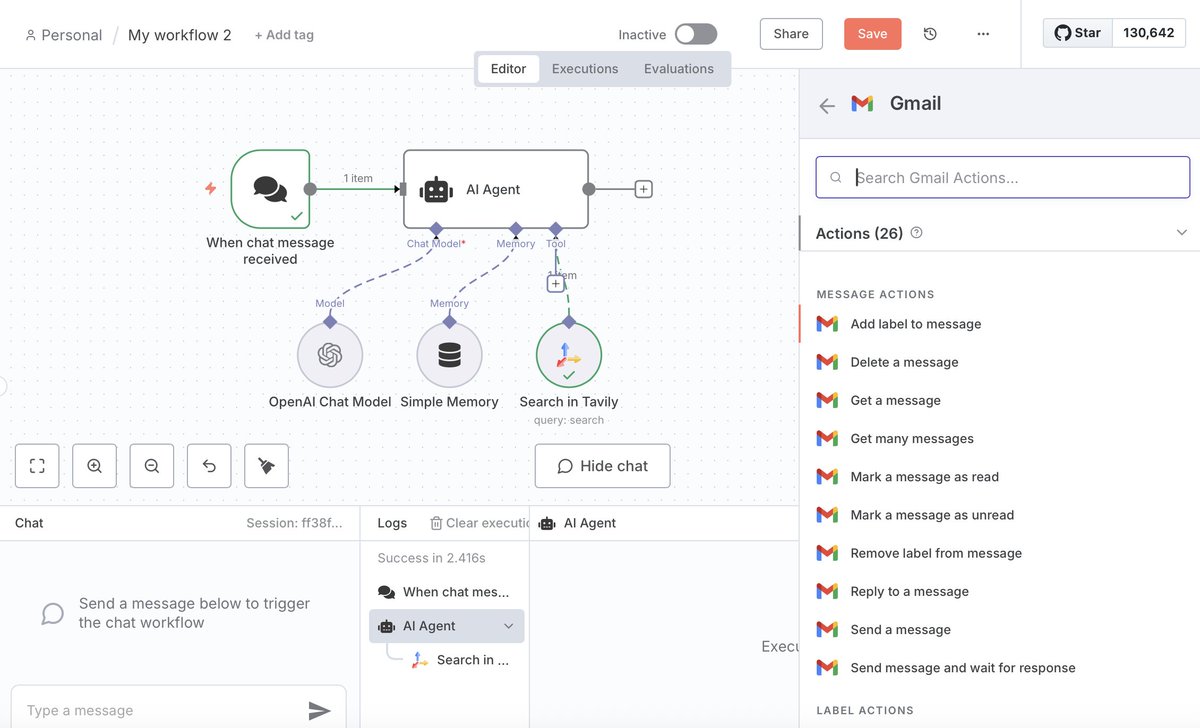Switch to the Evaluations tab
This screenshot has width=1200, height=728.
click(x=679, y=69)
